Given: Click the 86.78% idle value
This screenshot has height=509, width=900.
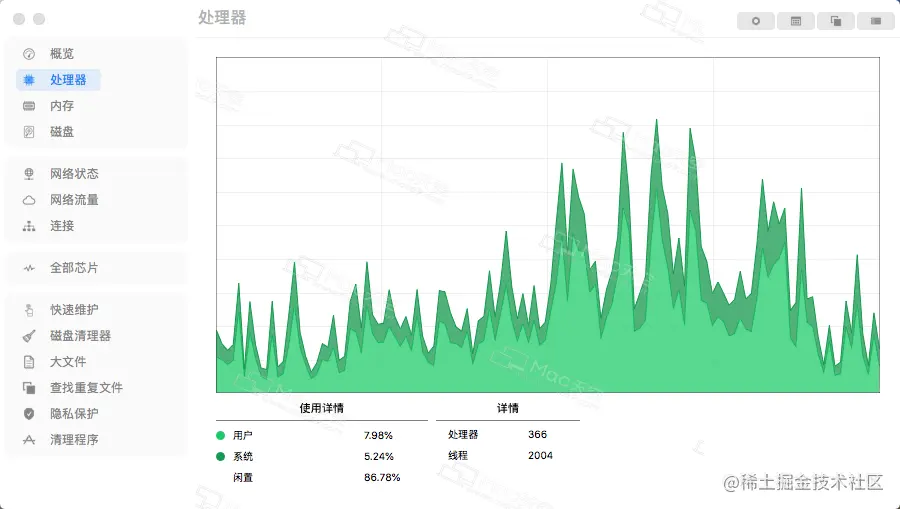Looking at the screenshot, I should (382, 477).
